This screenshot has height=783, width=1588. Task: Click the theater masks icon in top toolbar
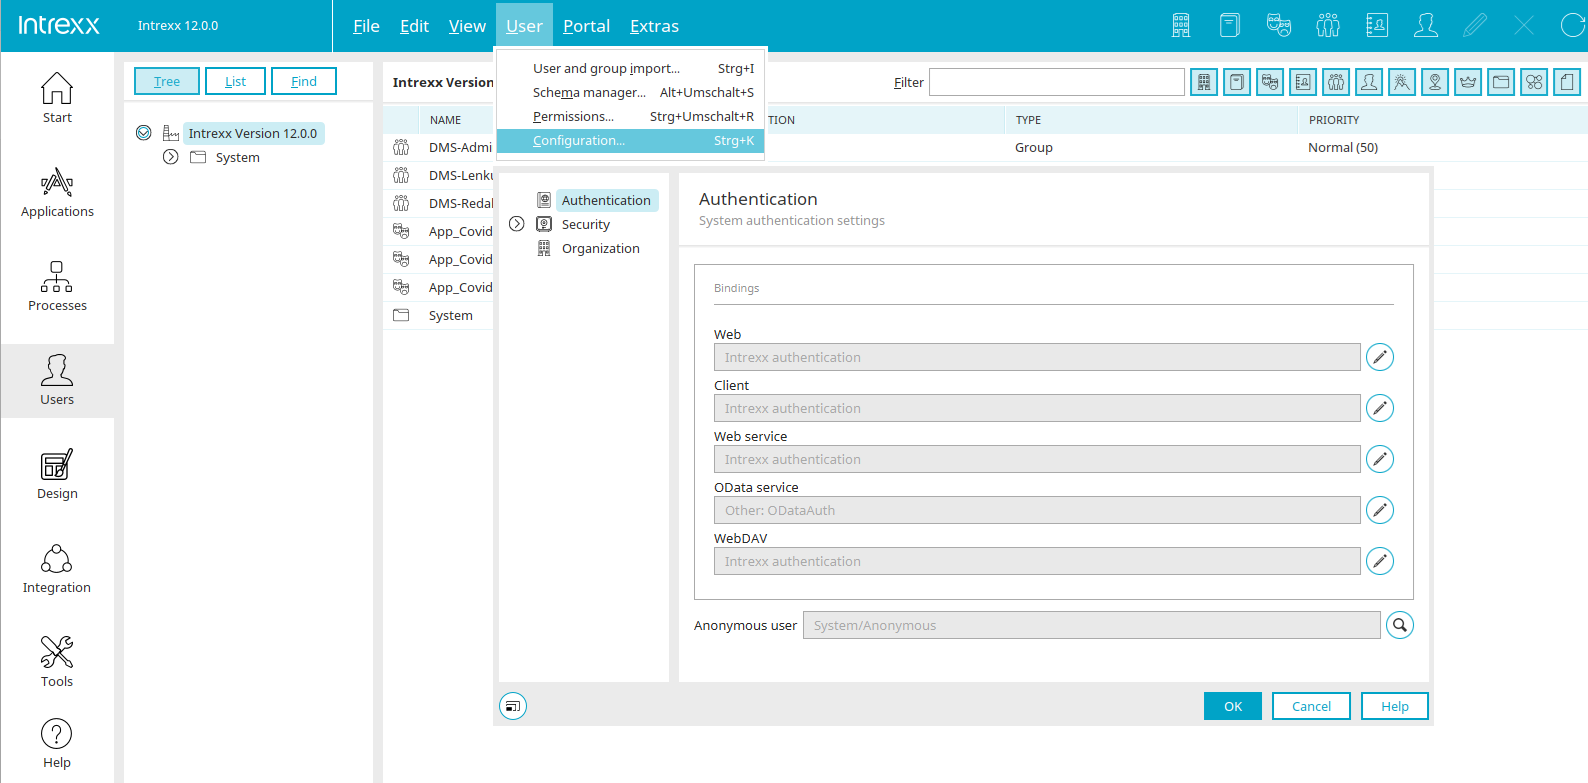1279,25
